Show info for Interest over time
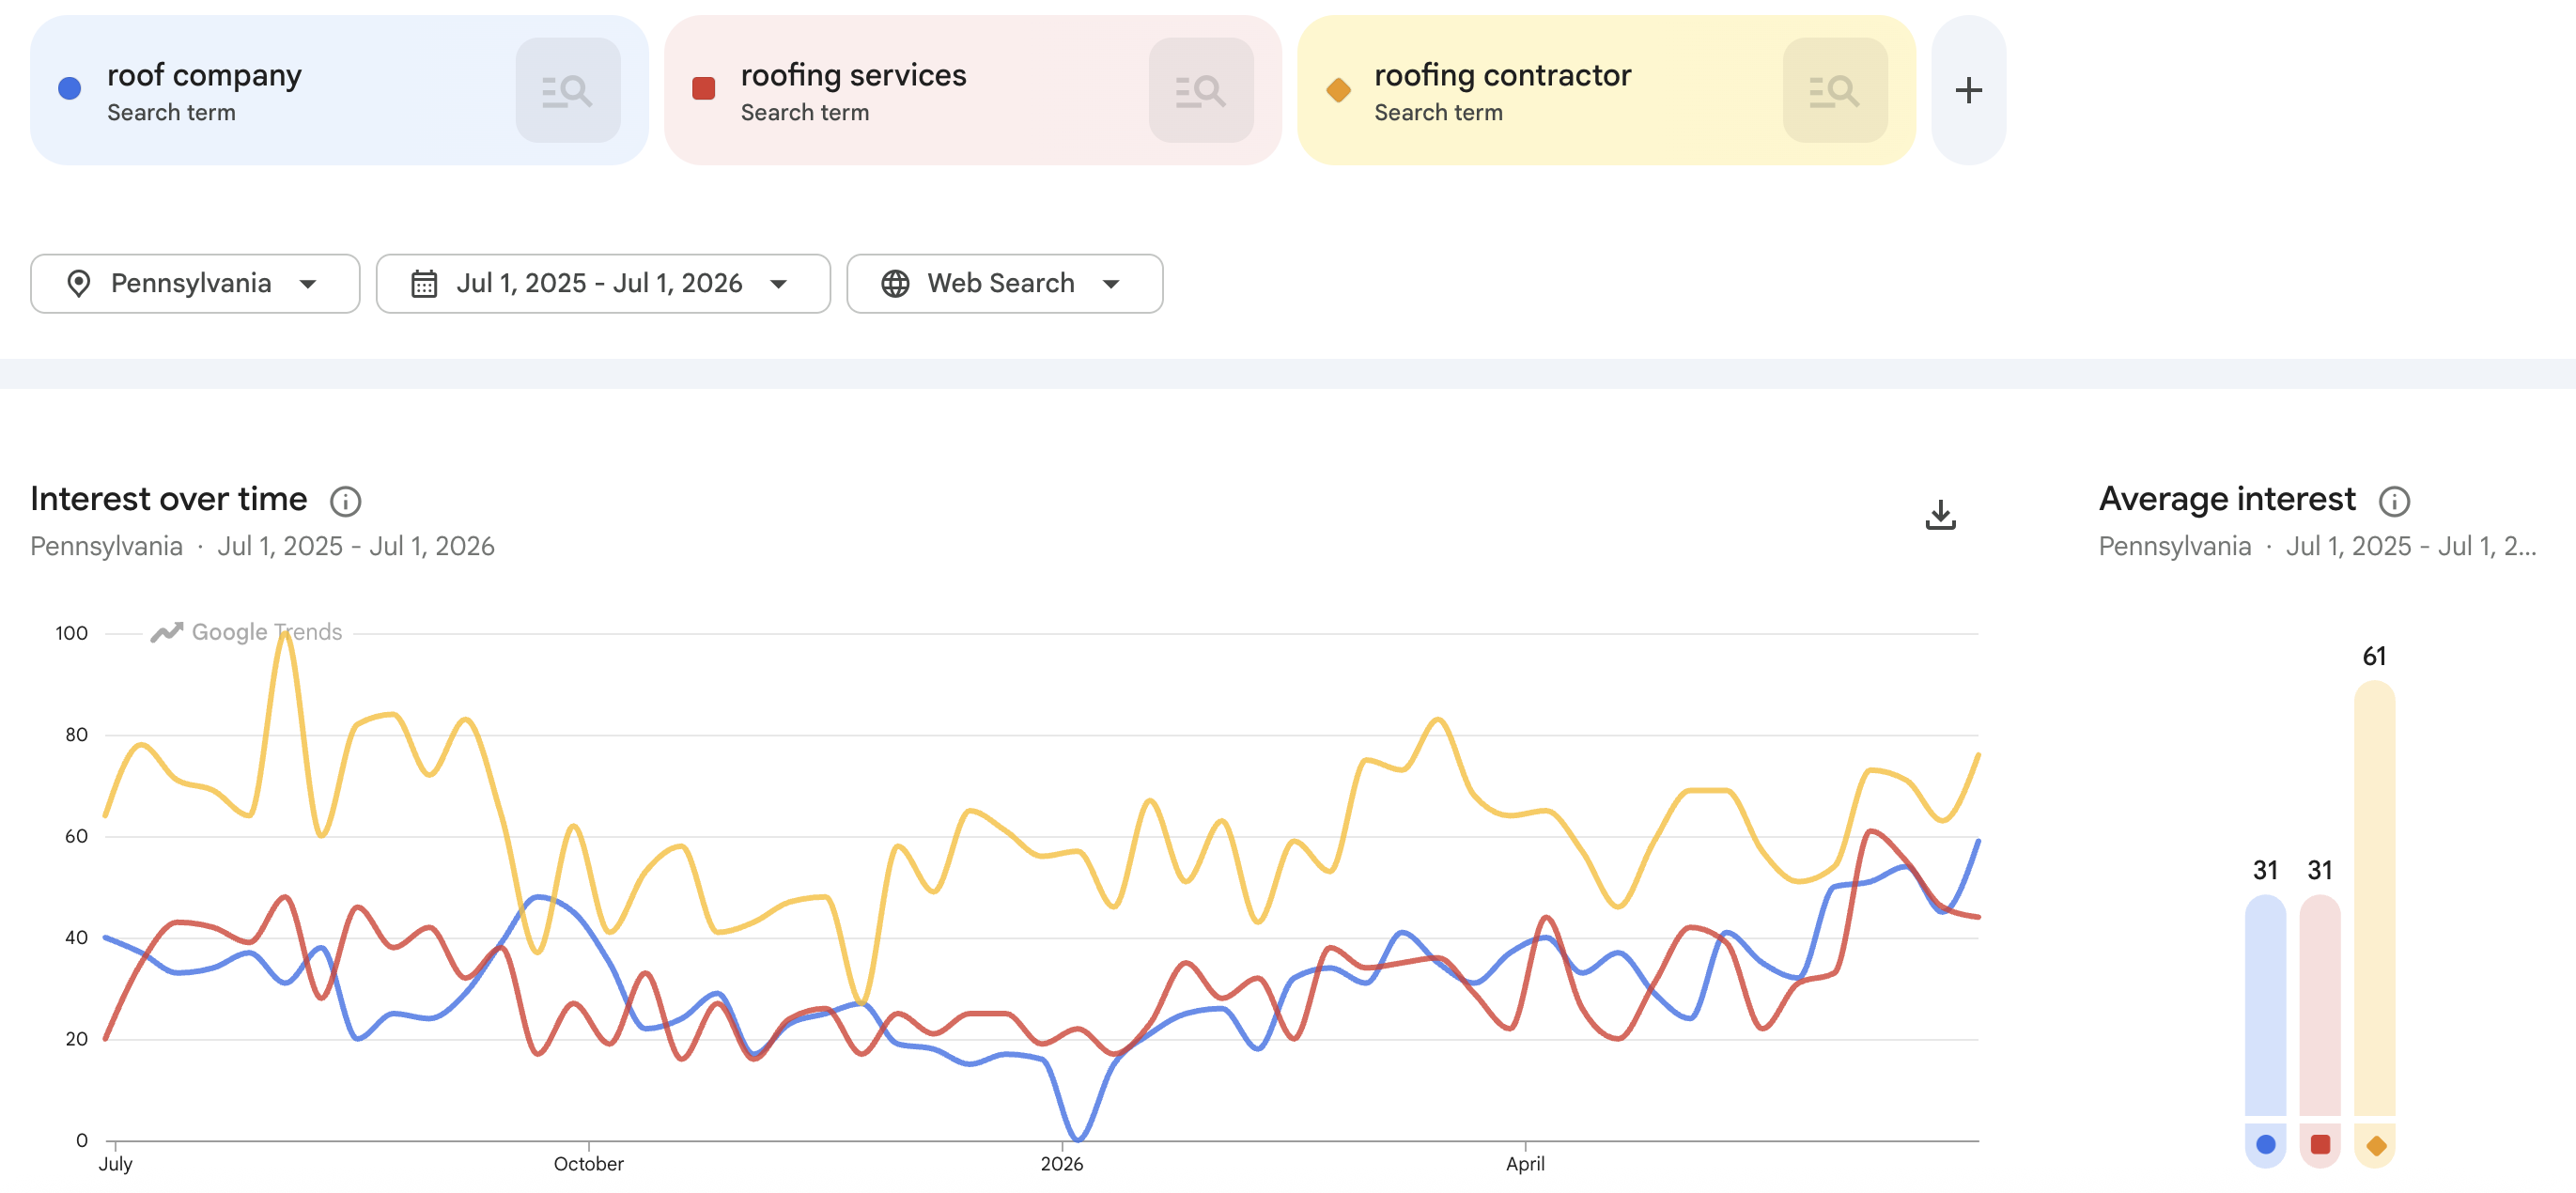Viewport: 2576px width, 1193px height. pyautogui.click(x=346, y=501)
